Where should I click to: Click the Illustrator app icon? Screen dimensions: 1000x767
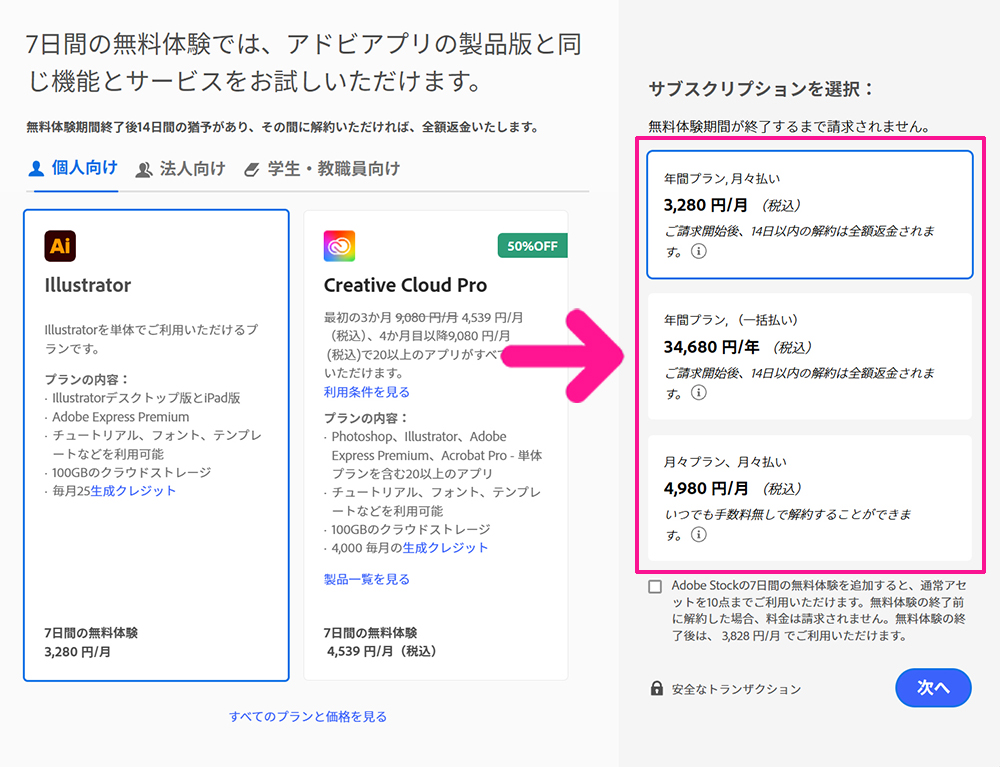[x=60, y=245]
